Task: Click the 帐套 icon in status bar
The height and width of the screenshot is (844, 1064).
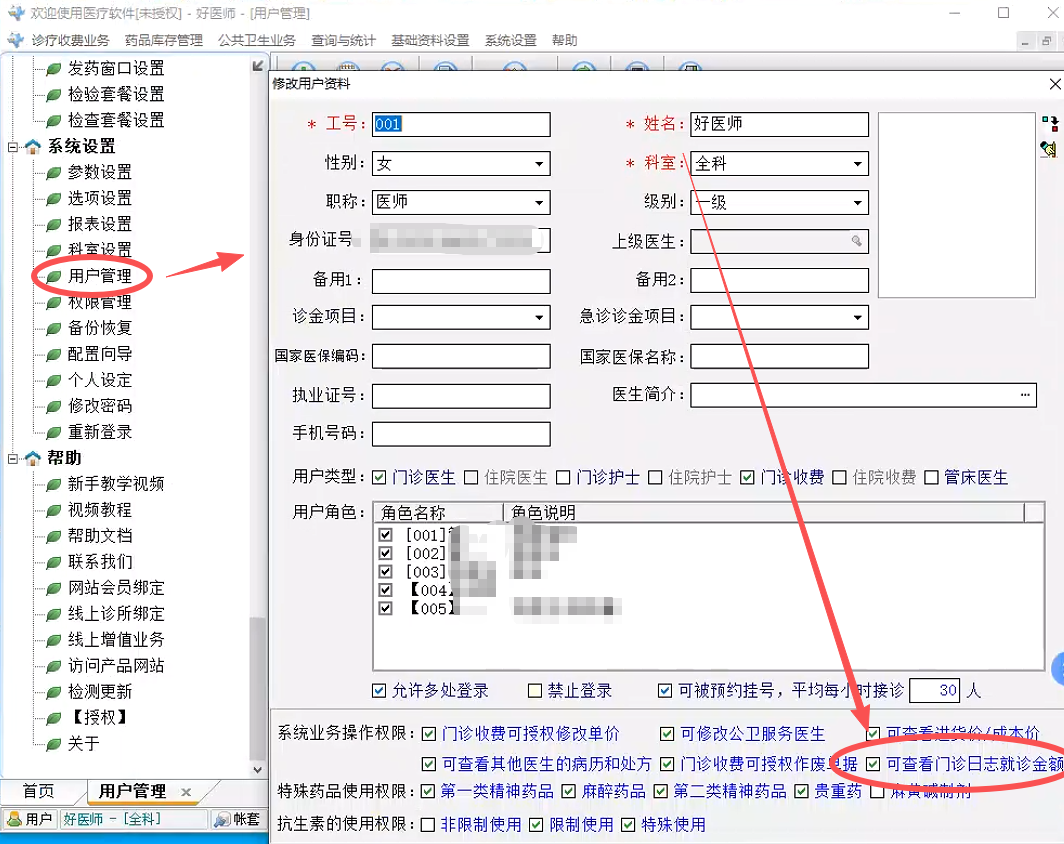Action: (x=221, y=819)
